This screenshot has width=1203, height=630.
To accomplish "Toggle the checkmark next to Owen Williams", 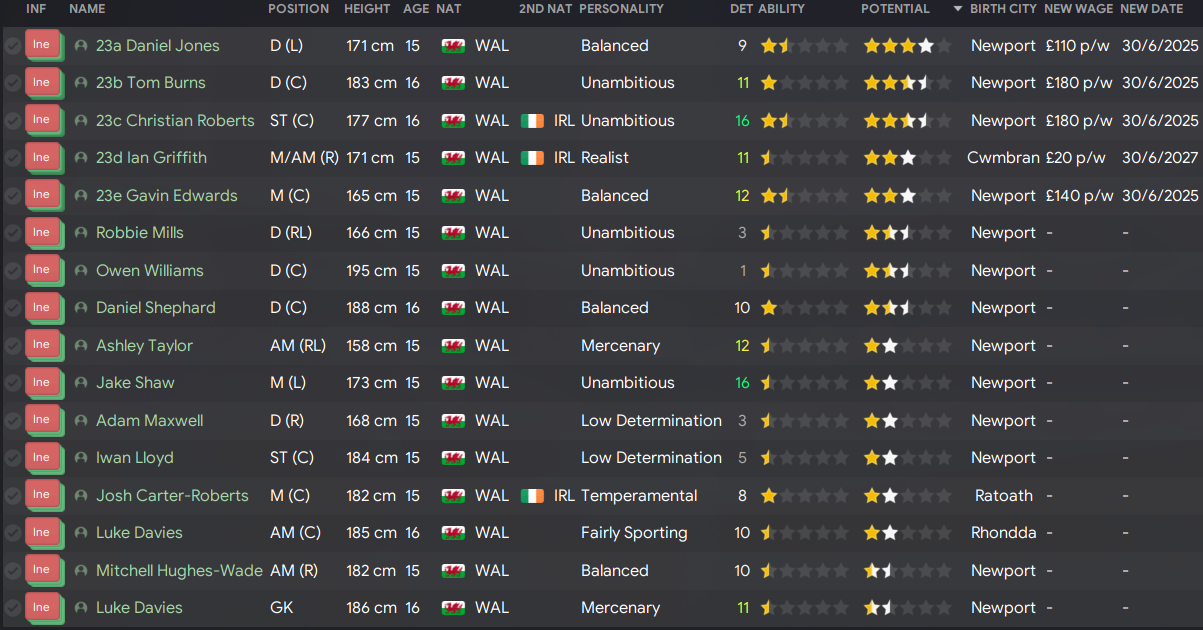I will point(13,270).
